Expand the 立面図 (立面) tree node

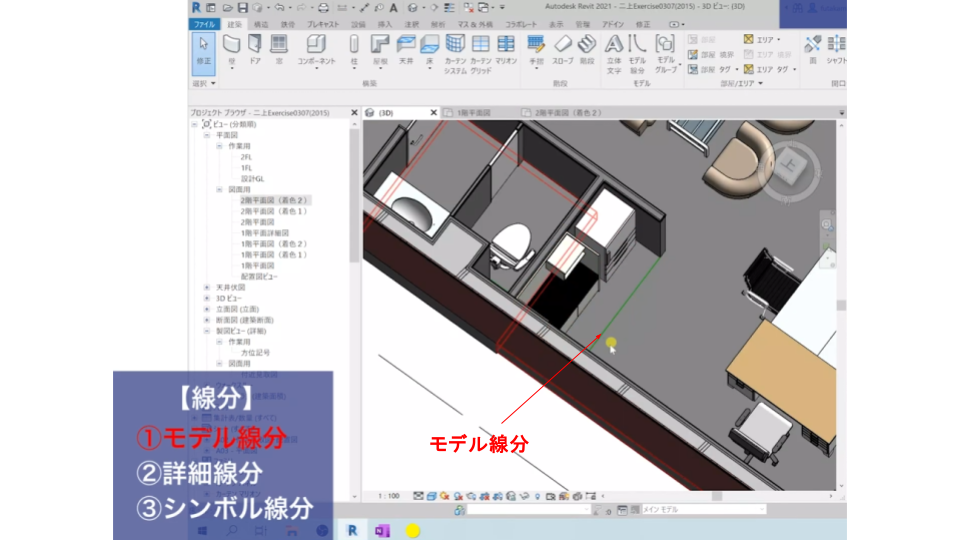(x=207, y=309)
